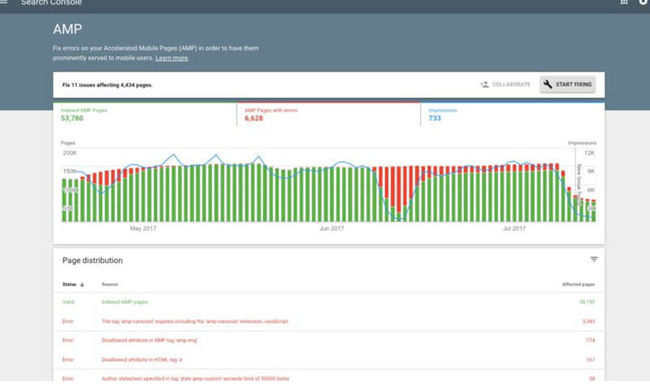Click the 'Fix 11 issues affecting 4,434 pages' text
The width and height of the screenshot is (650, 392).
coord(107,85)
